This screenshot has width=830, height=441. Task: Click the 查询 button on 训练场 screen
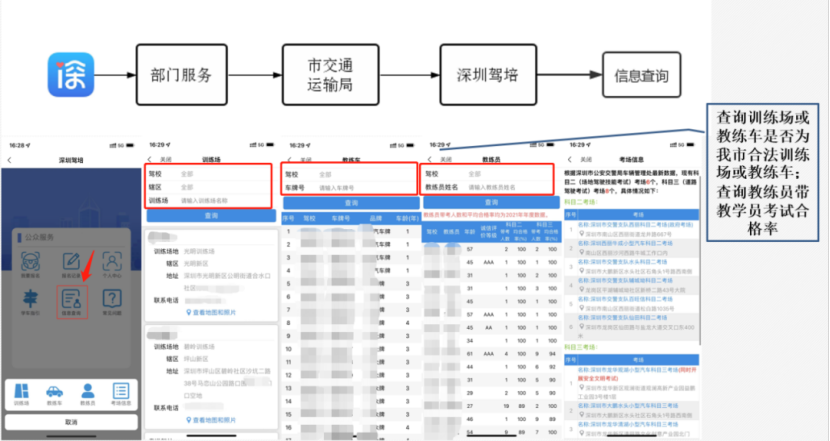point(209,214)
